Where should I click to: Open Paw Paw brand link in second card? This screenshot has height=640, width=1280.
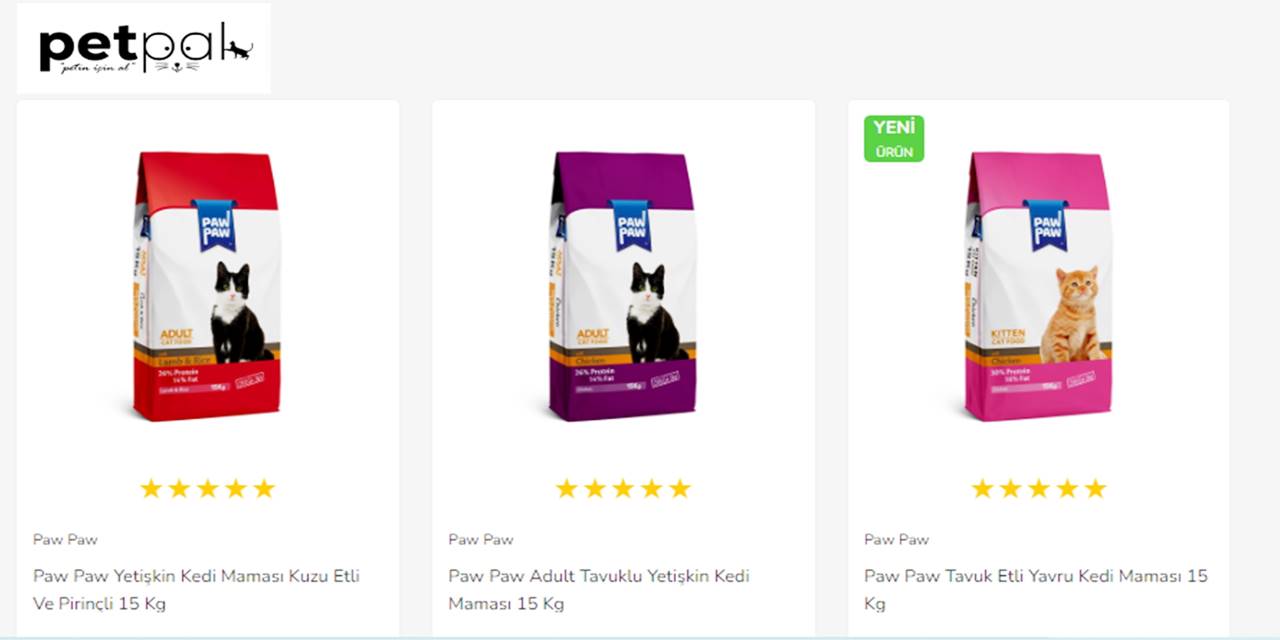coord(481,539)
